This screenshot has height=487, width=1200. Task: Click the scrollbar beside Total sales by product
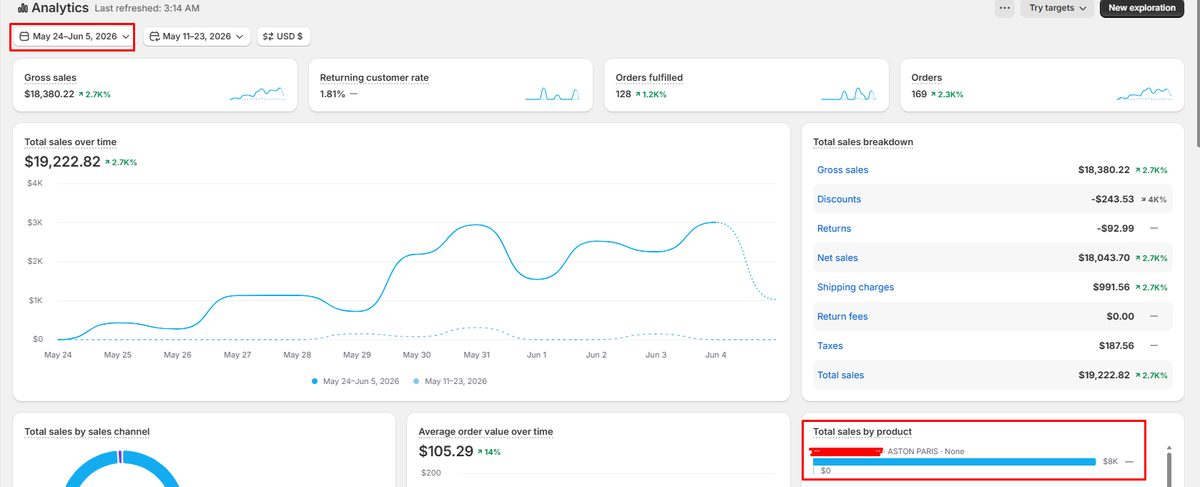1168,467
